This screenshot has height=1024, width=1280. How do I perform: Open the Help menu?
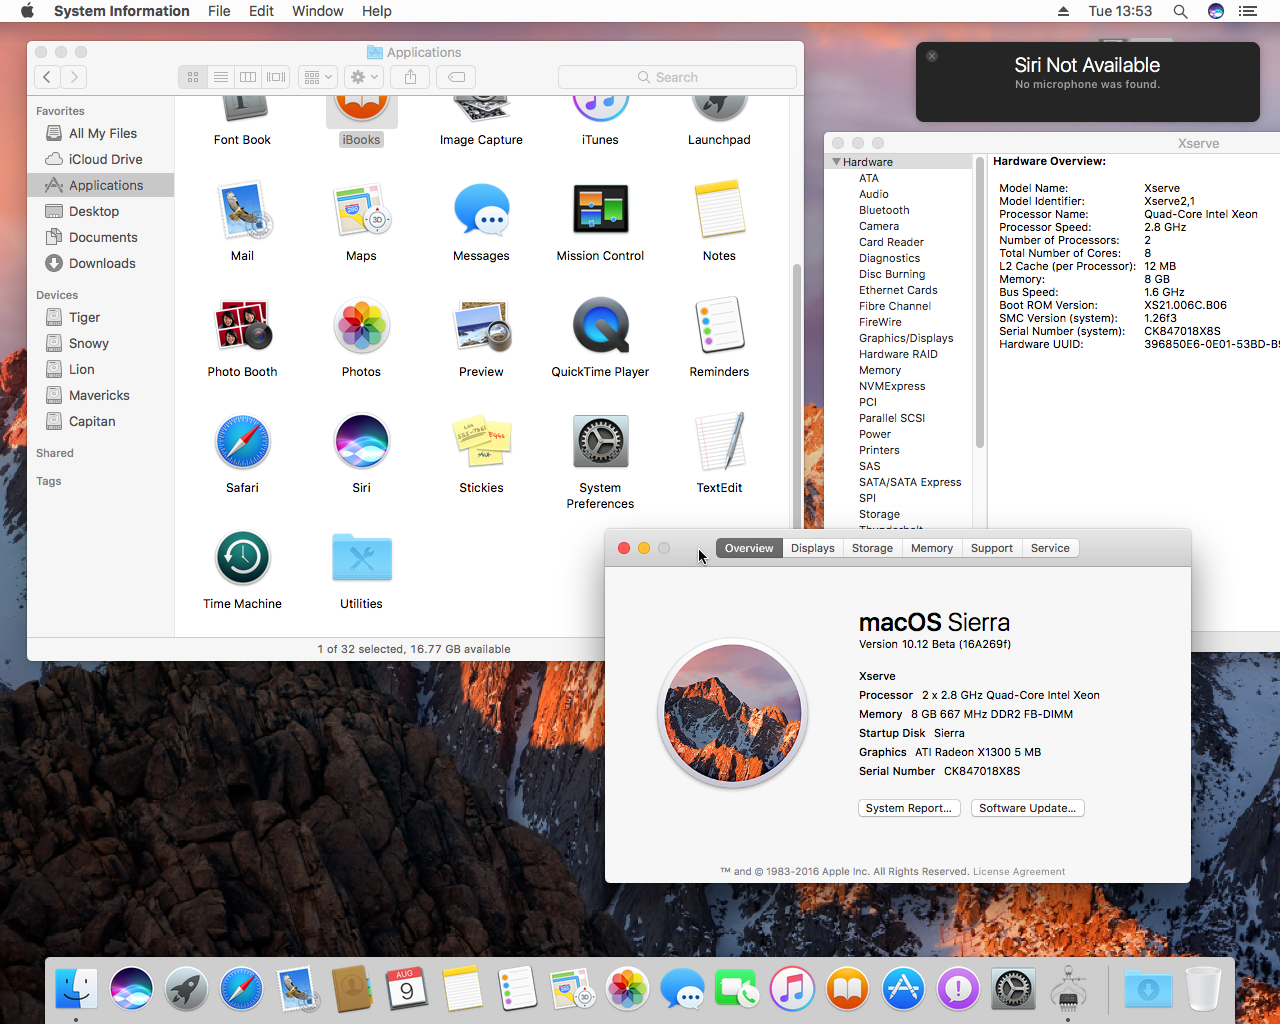click(x=377, y=11)
